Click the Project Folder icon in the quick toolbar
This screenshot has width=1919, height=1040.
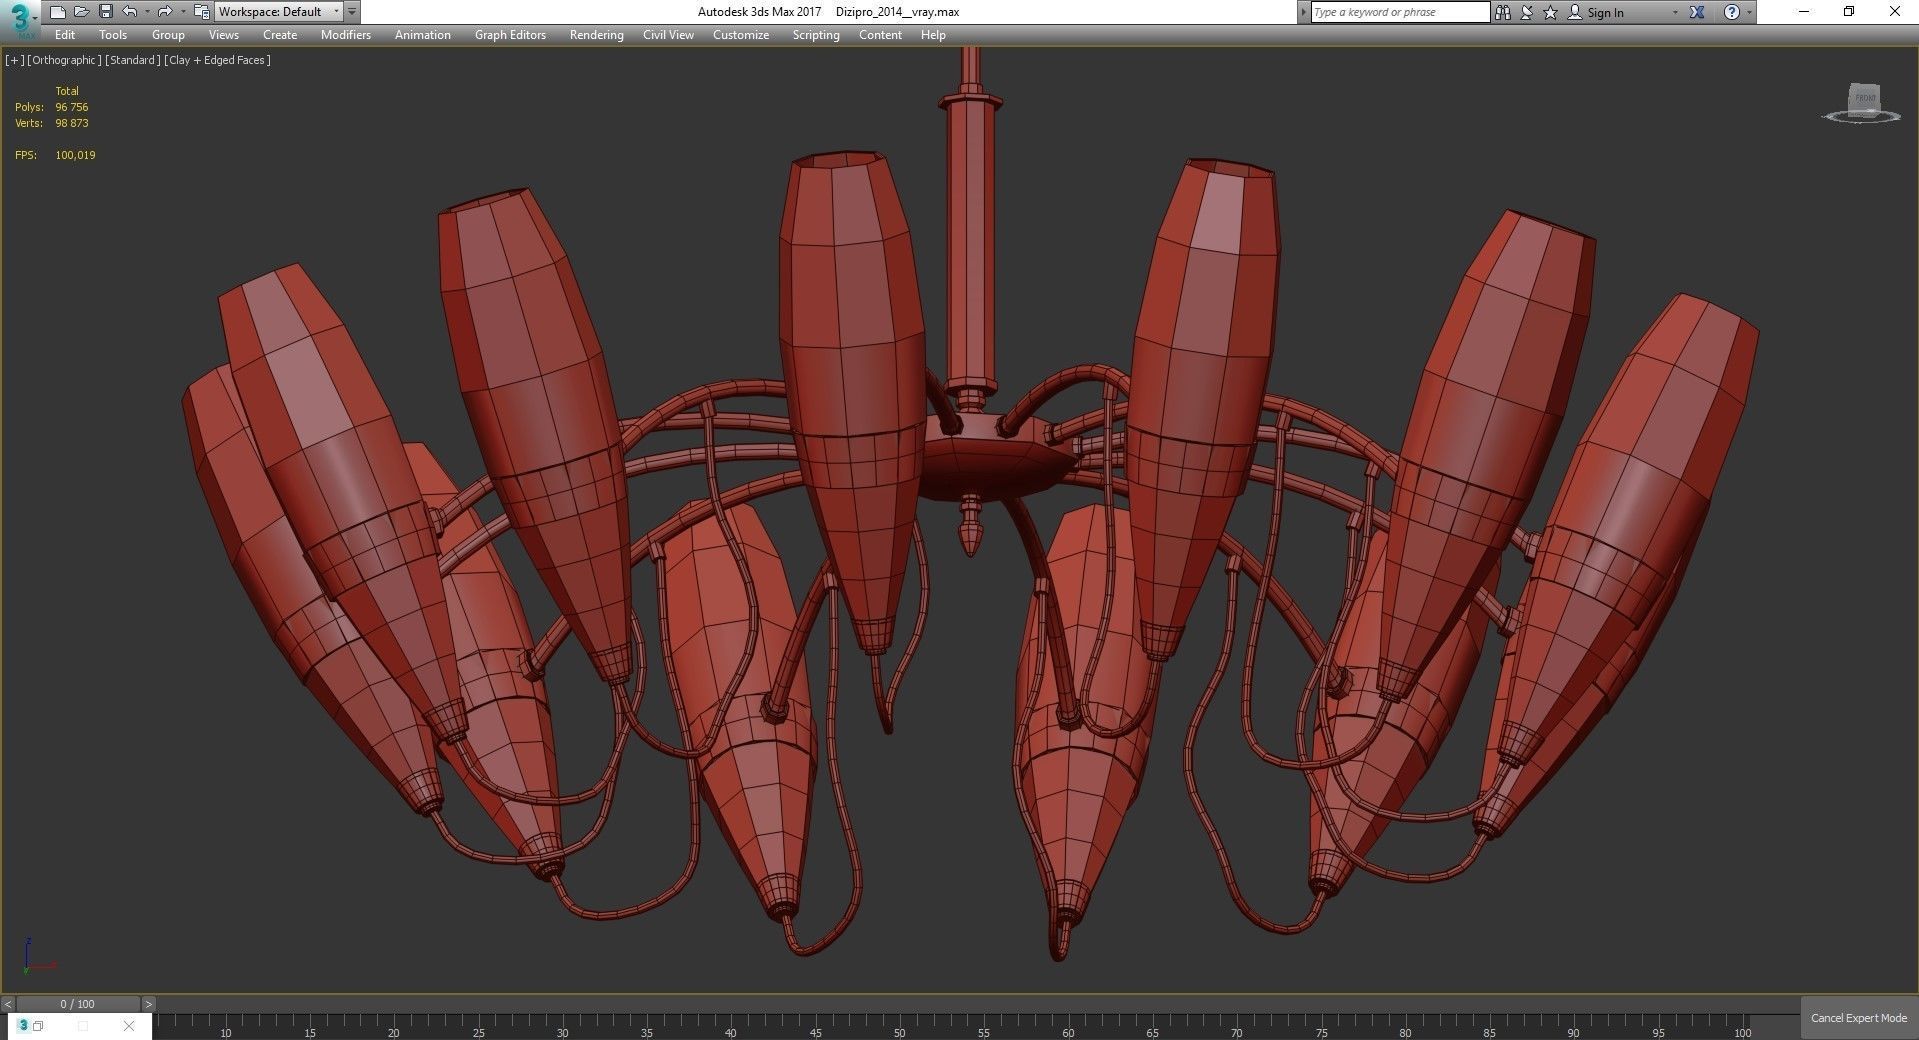201,12
